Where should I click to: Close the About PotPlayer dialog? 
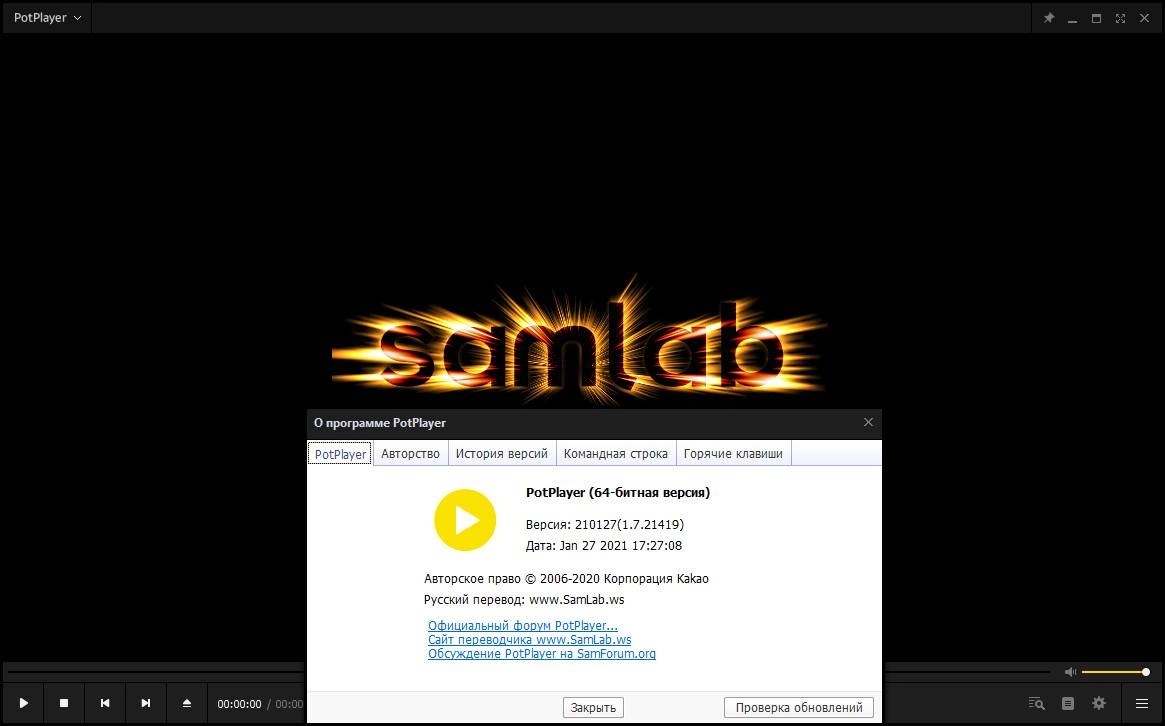click(868, 422)
